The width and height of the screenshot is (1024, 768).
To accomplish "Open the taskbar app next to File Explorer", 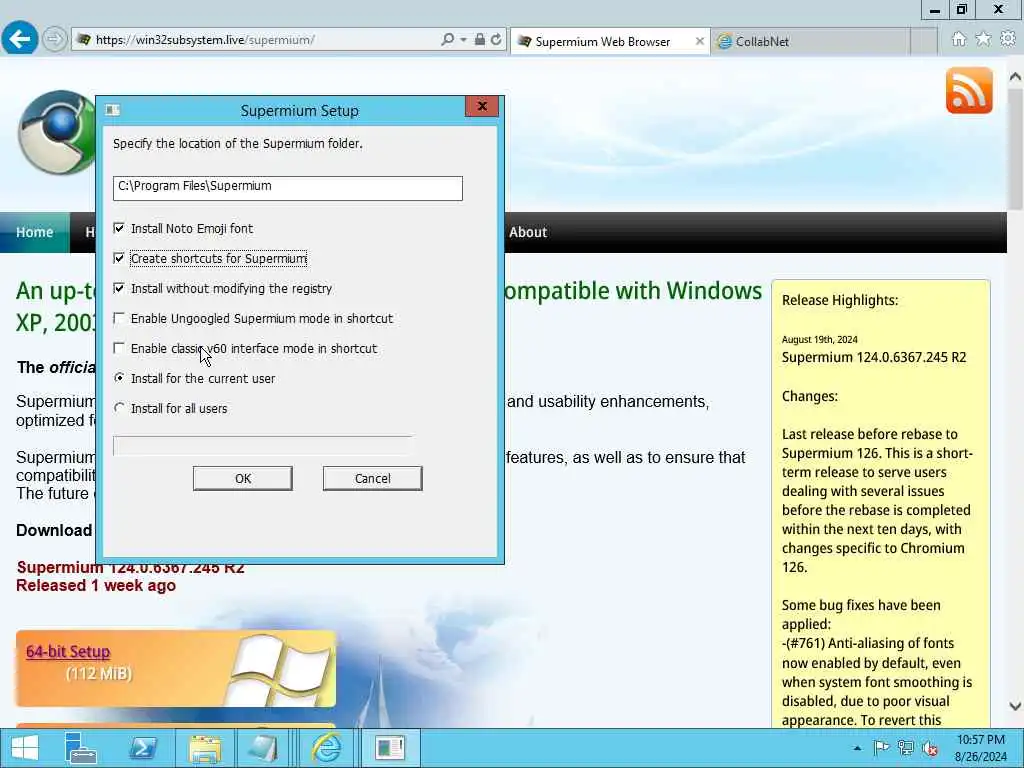I will pos(263,748).
